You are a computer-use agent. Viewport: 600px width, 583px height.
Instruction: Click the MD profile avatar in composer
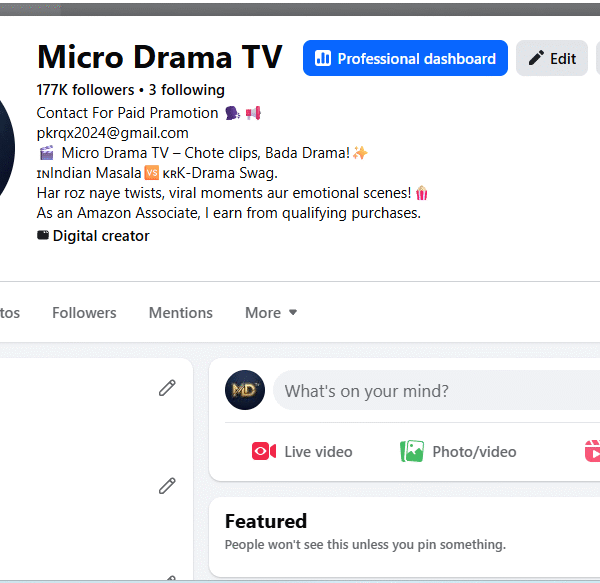(245, 390)
